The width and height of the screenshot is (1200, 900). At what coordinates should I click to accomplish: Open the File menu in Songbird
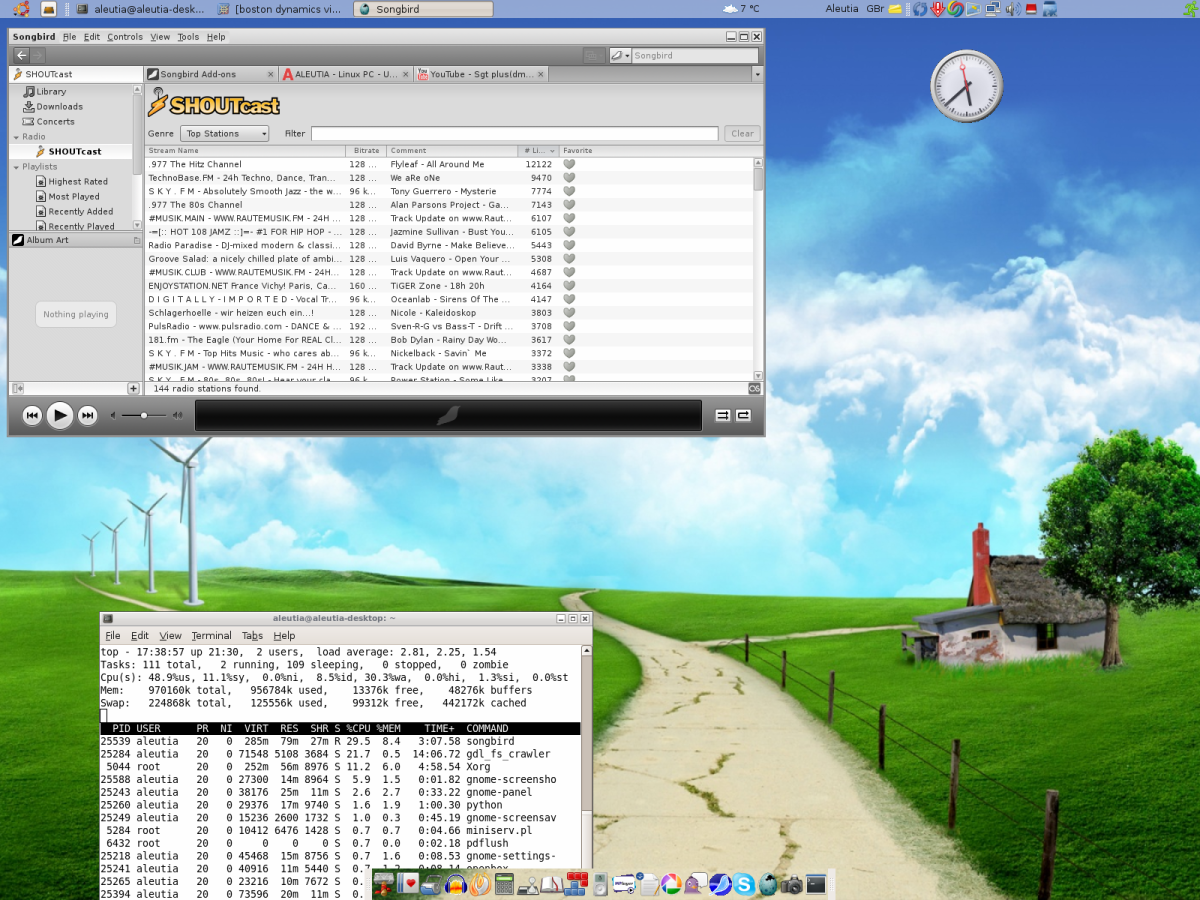(69, 37)
